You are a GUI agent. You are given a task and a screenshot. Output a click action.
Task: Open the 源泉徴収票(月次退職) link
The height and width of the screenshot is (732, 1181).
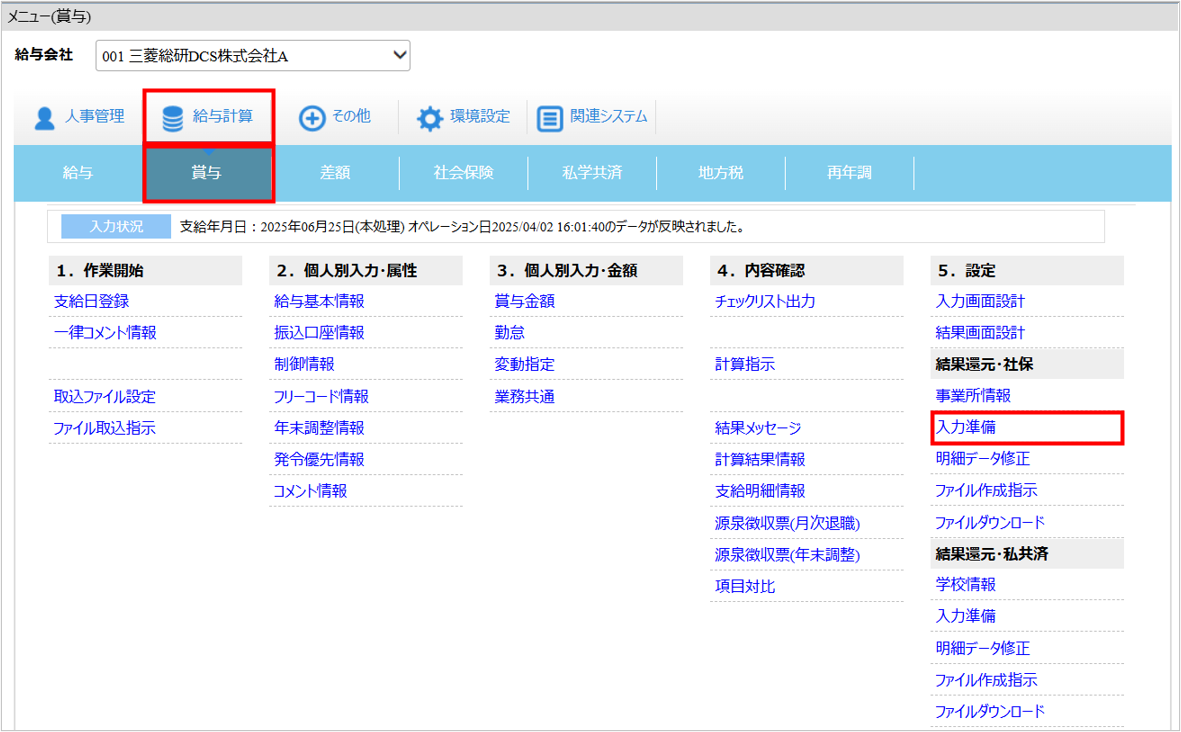click(x=788, y=523)
